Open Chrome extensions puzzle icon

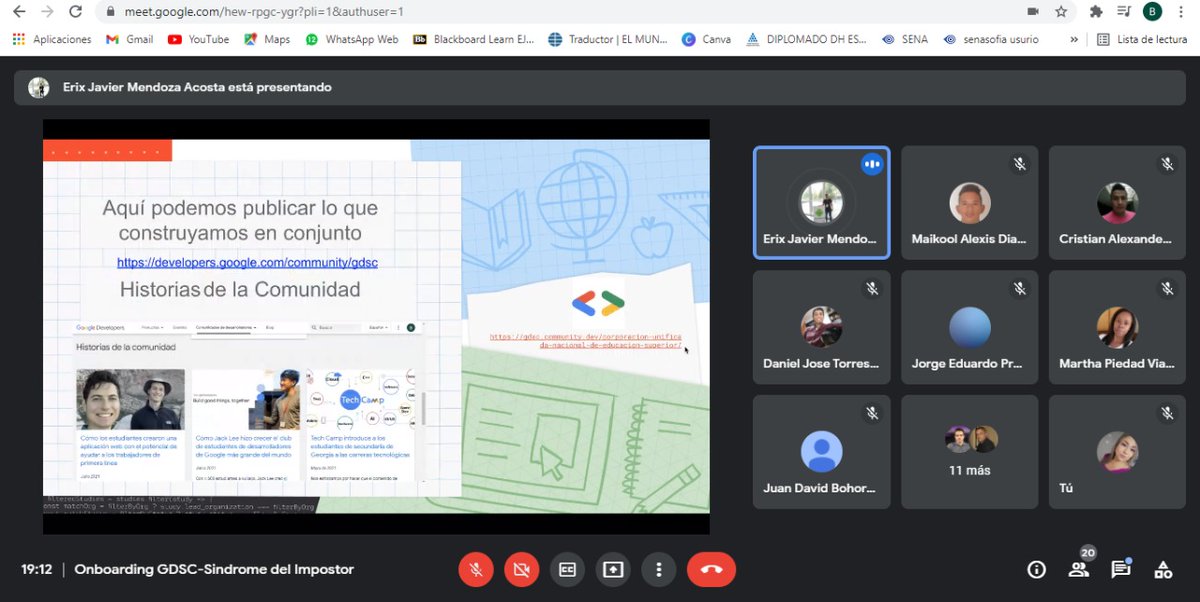click(x=1097, y=12)
